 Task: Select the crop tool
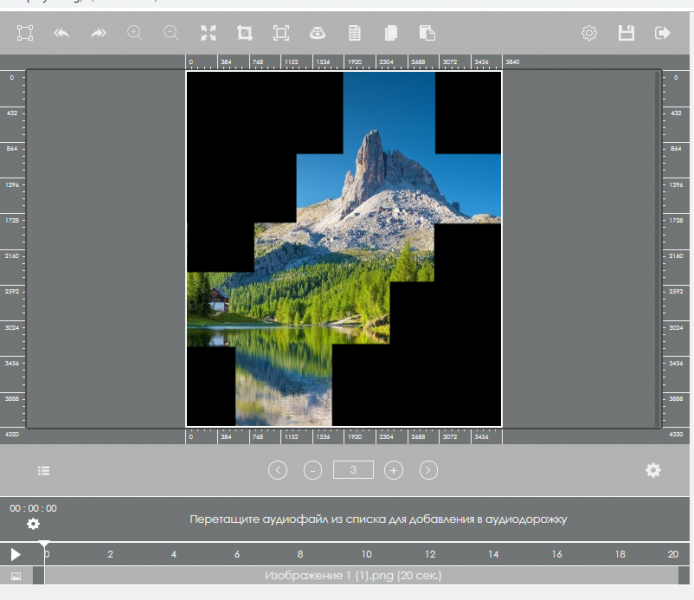[244, 33]
